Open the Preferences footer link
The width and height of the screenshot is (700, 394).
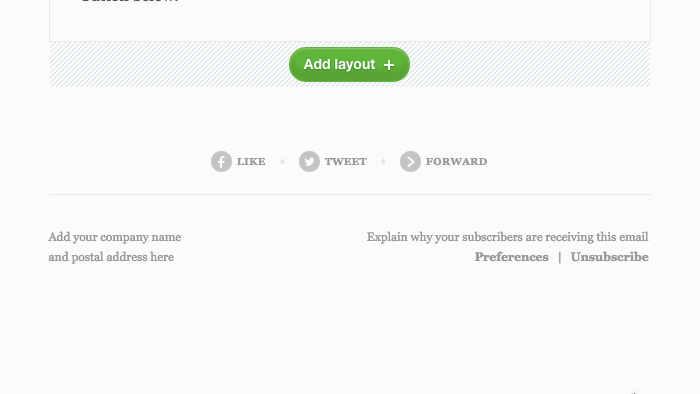511,257
